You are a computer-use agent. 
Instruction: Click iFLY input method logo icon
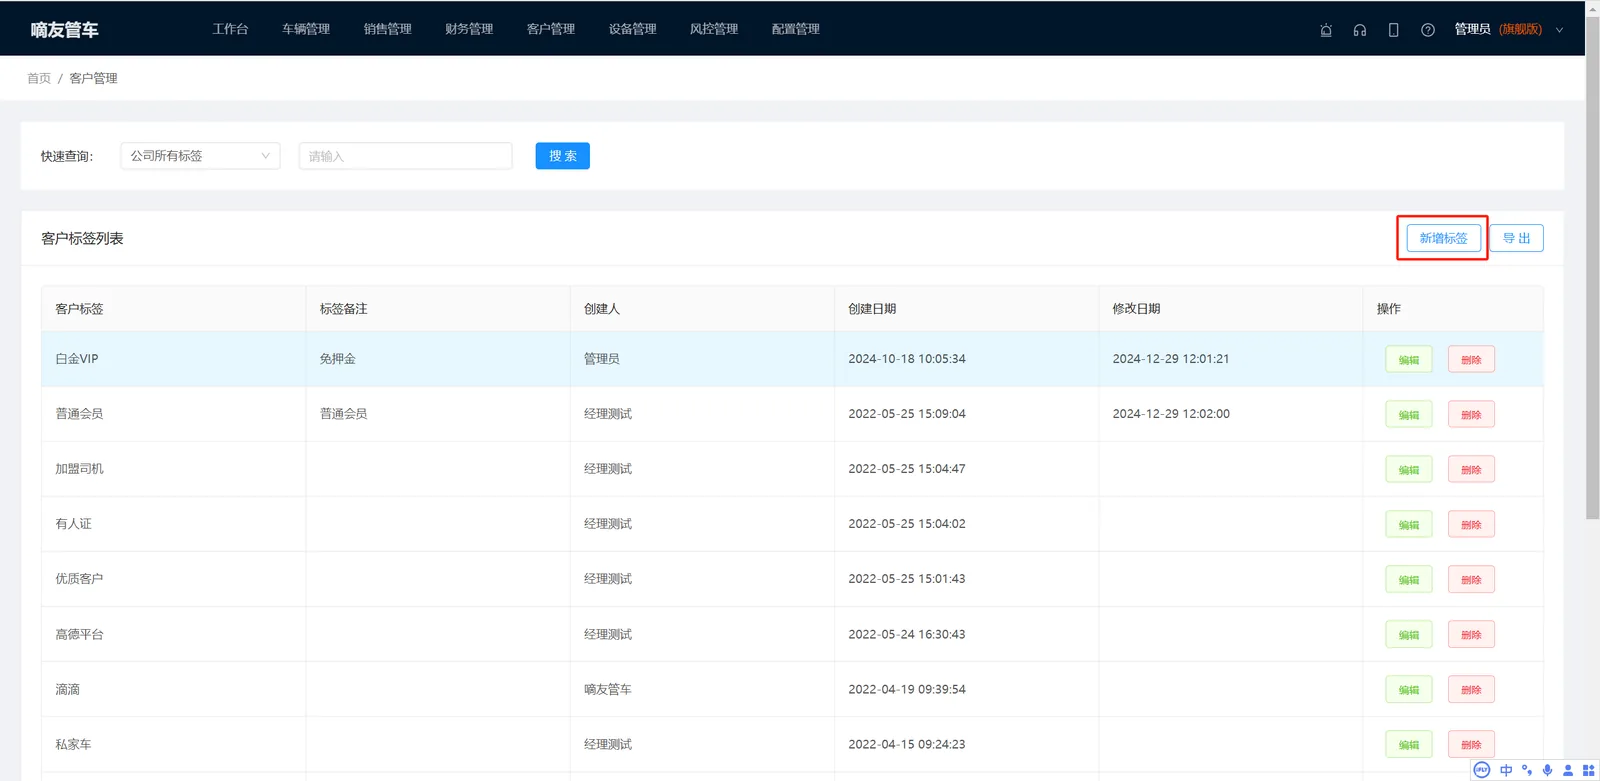[x=1482, y=770]
